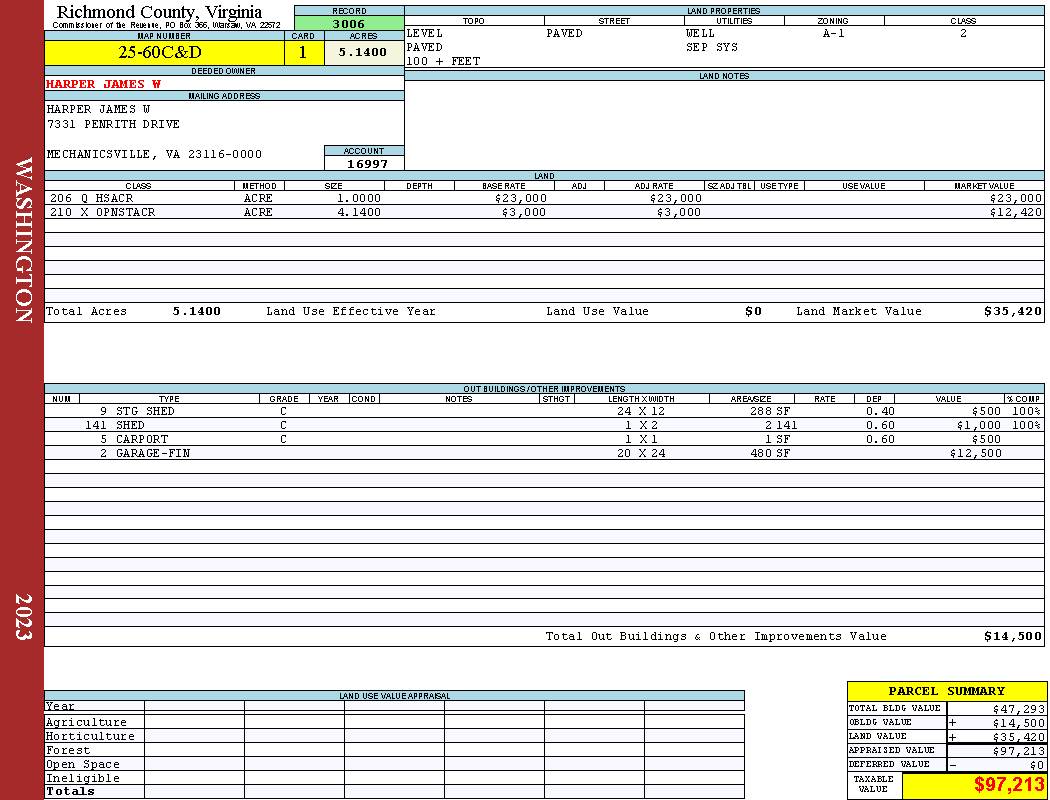Viewport: 1050px width, 800px height.
Task: Click the Totals row label
Action: pos(70,791)
